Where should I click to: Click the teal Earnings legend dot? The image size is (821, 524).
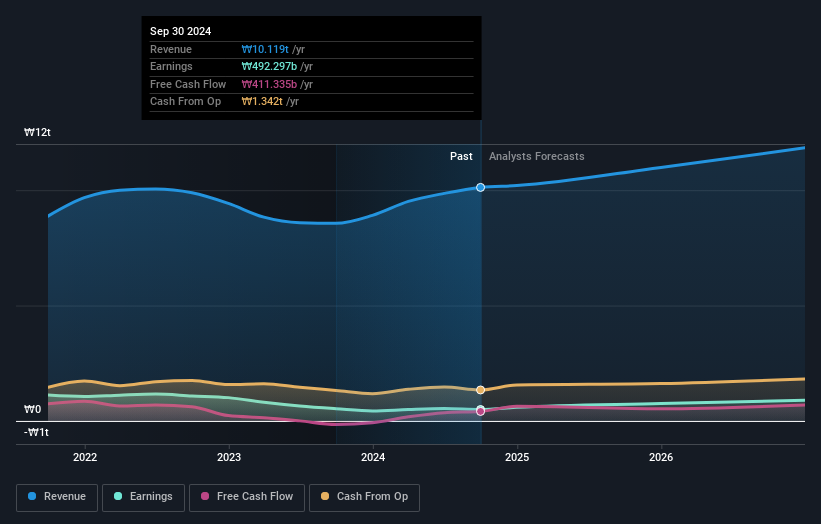pos(118,496)
